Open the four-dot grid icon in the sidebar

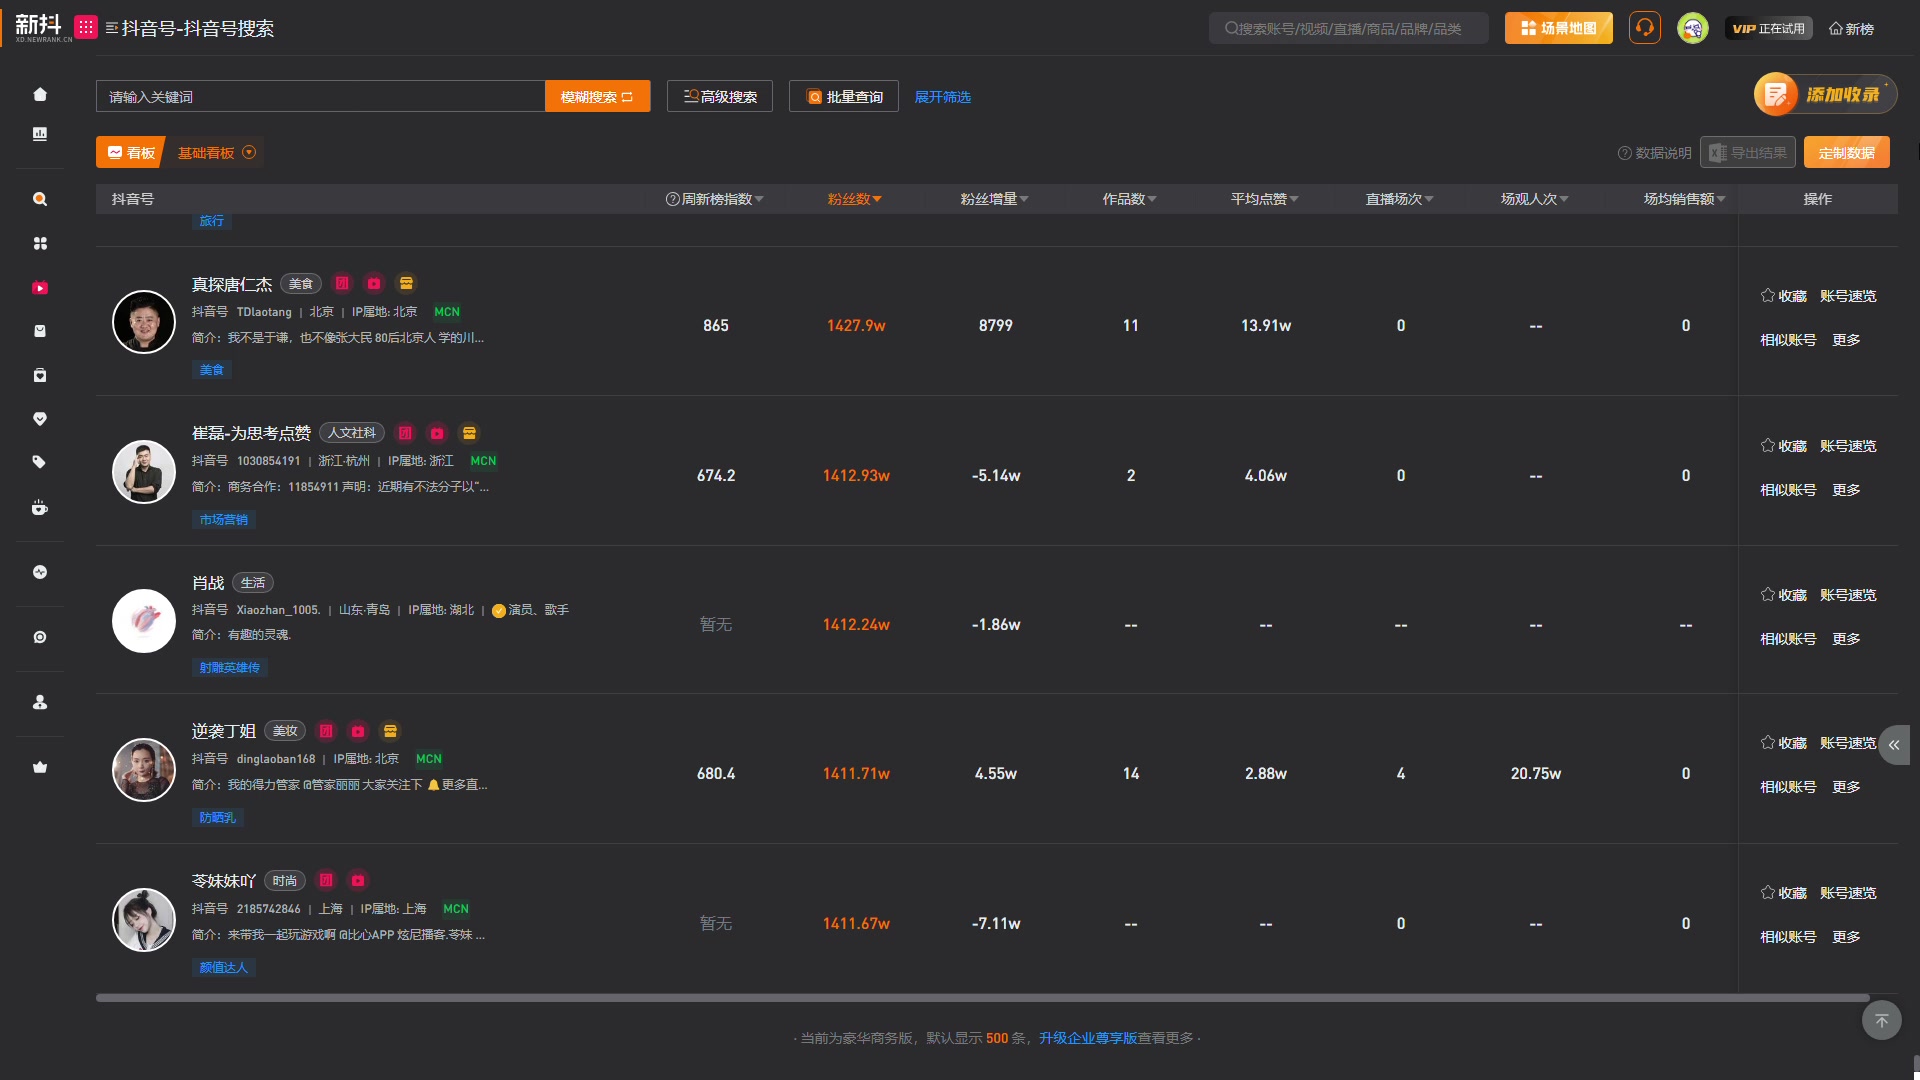(x=40, y=243)
